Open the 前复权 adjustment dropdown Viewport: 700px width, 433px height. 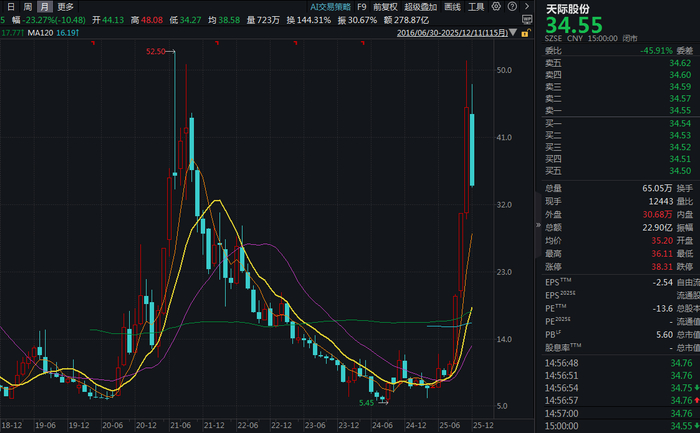pyautogui.click(x=385, y=7)
